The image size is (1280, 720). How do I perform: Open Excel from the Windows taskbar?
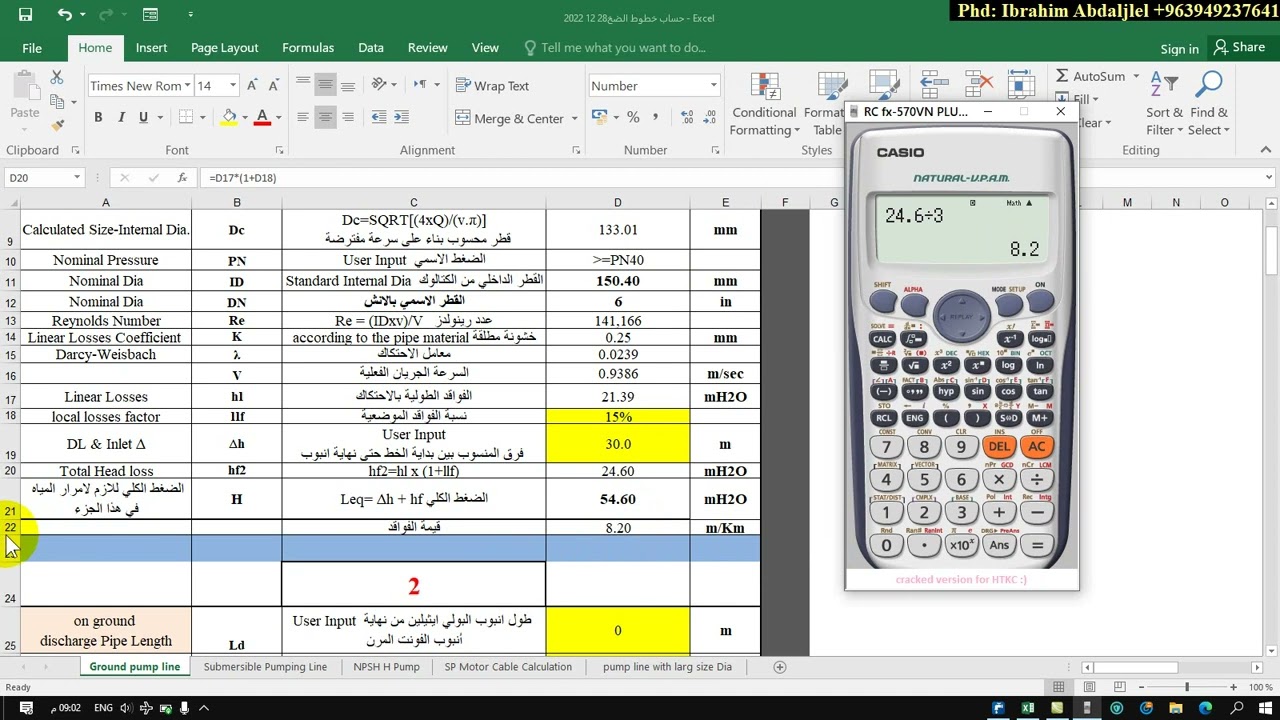coord(1028,708)
